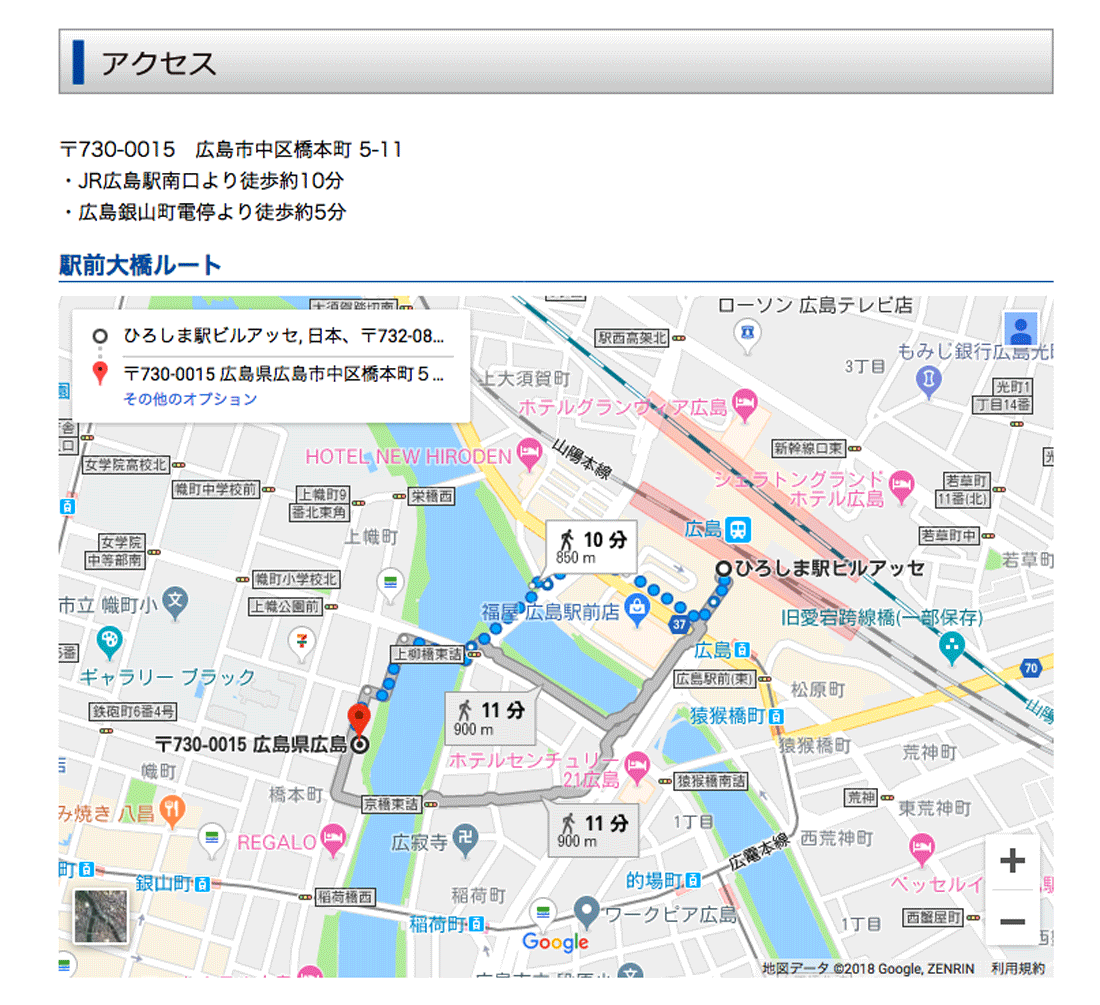Click the route 37 road shield

678,624
